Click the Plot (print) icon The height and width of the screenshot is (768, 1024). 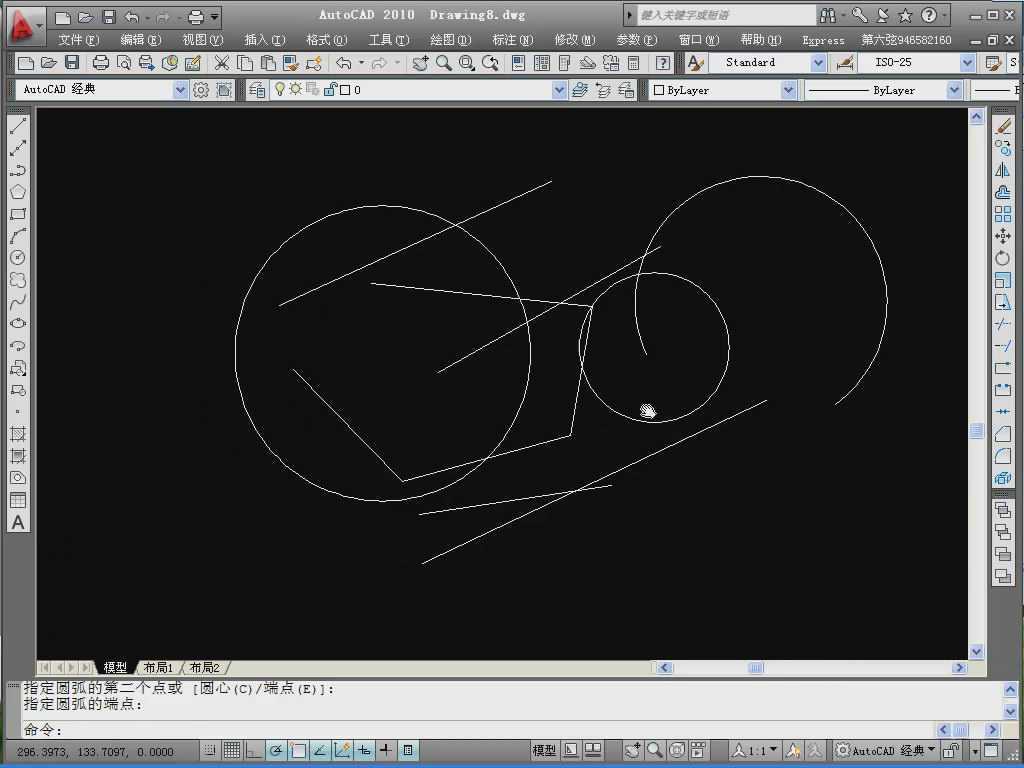tap(101, 63)
